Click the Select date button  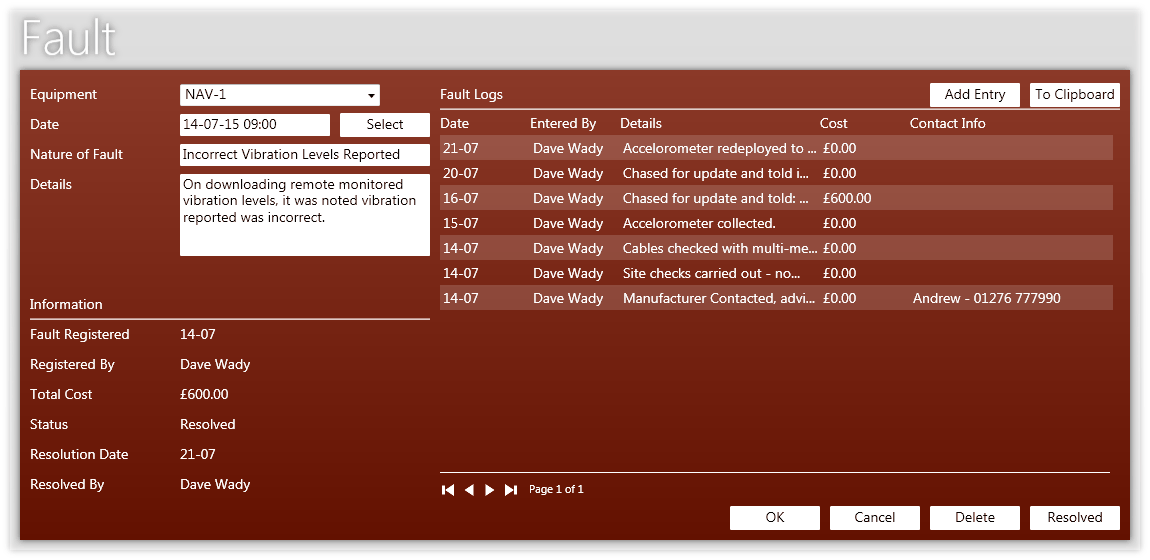click(x=384, y=125)
